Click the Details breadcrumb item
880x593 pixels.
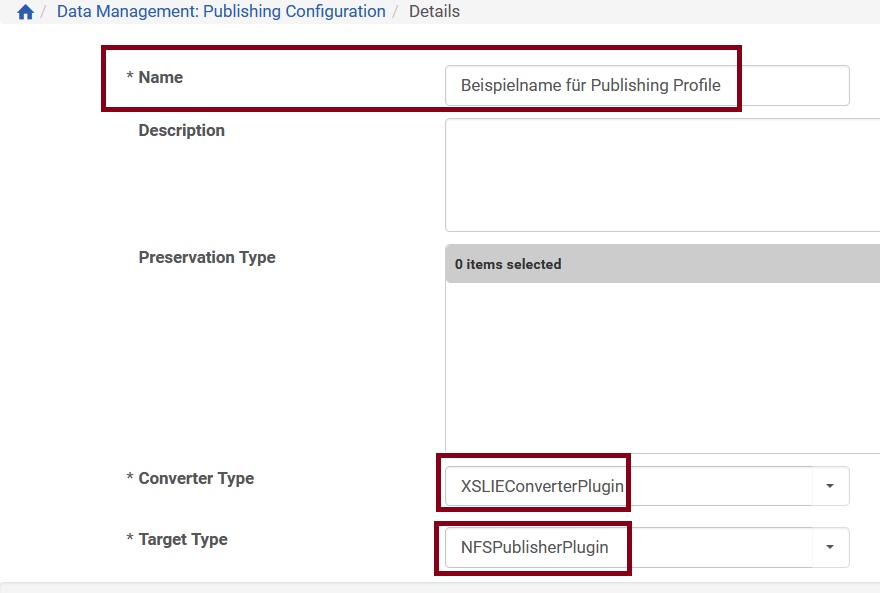pos(434,12)
